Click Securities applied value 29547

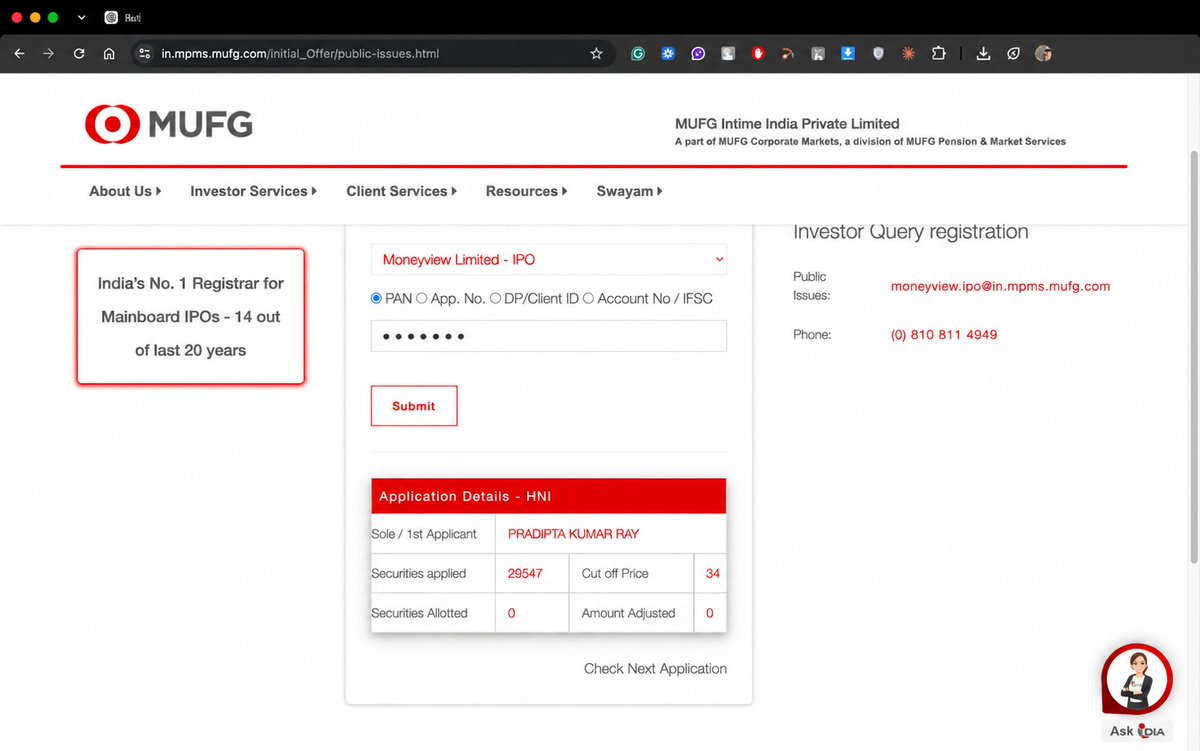(525, 574)
